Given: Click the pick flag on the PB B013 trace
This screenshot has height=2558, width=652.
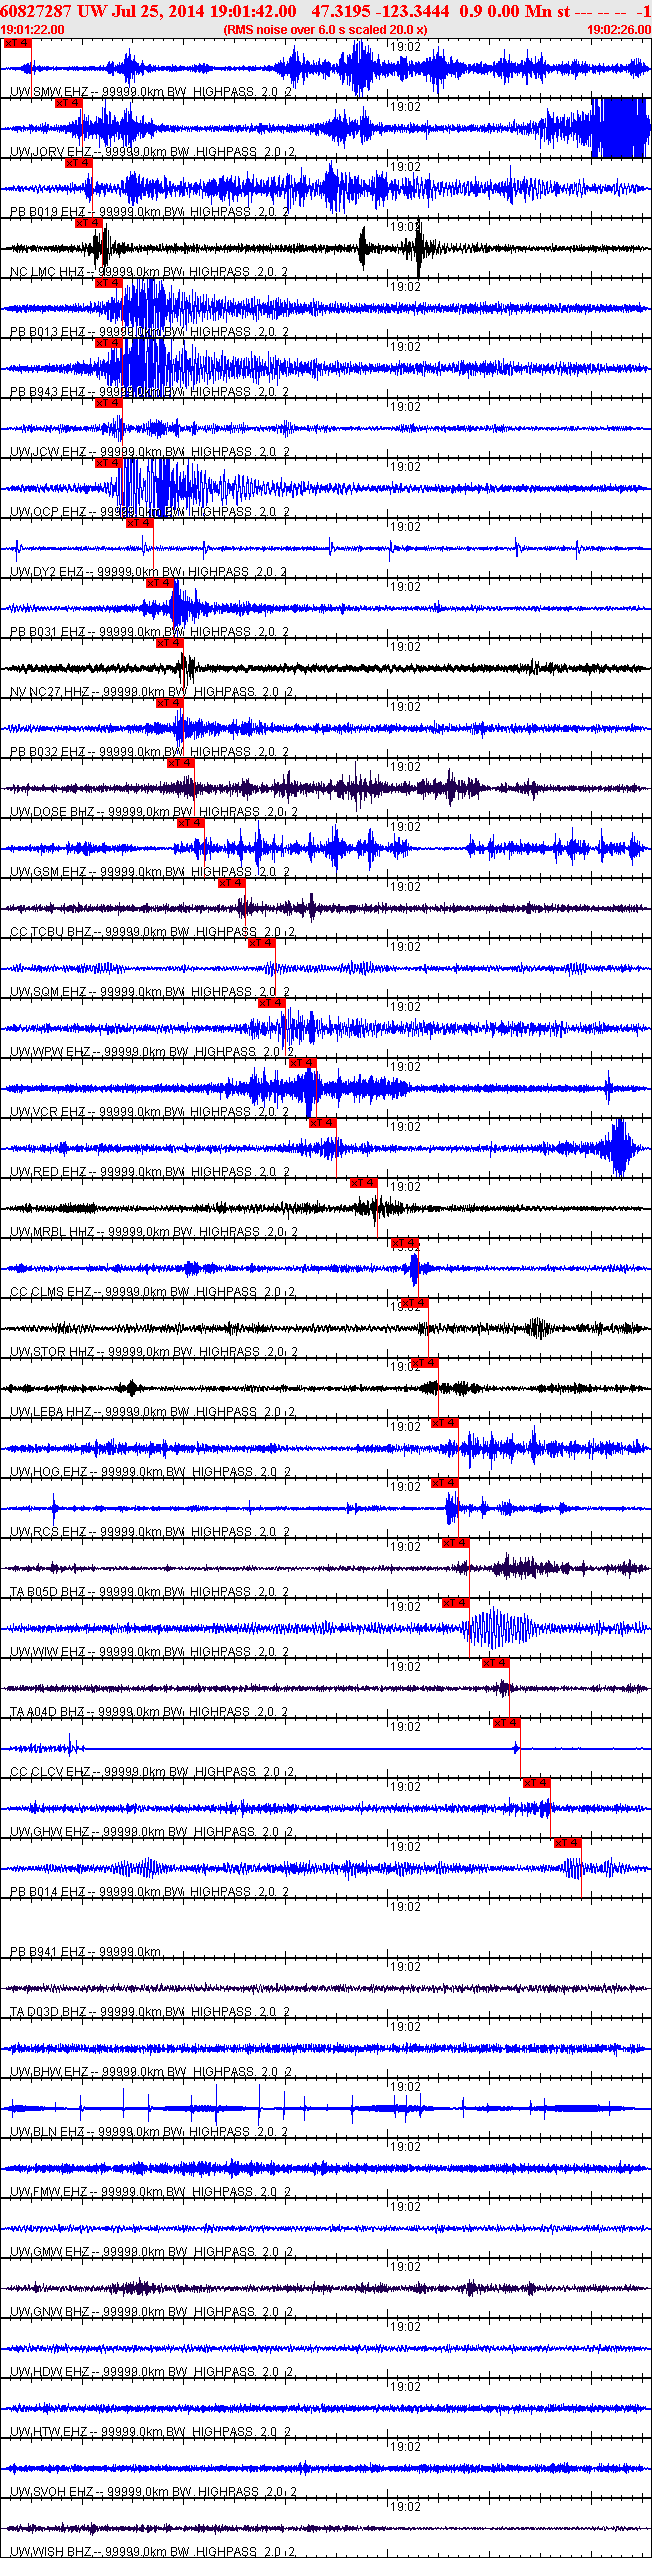Looking at the screenshot, I should pos(108,283).
